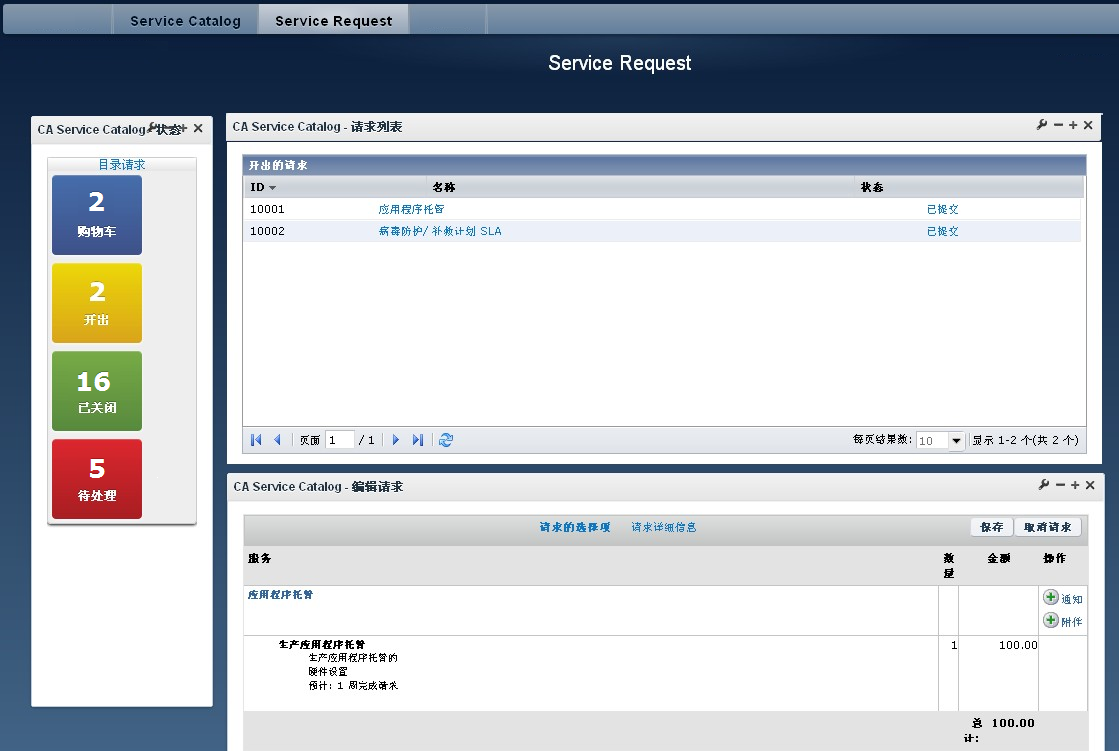
Task: Switch to 请求详细信息 tab
Action: 664,527
